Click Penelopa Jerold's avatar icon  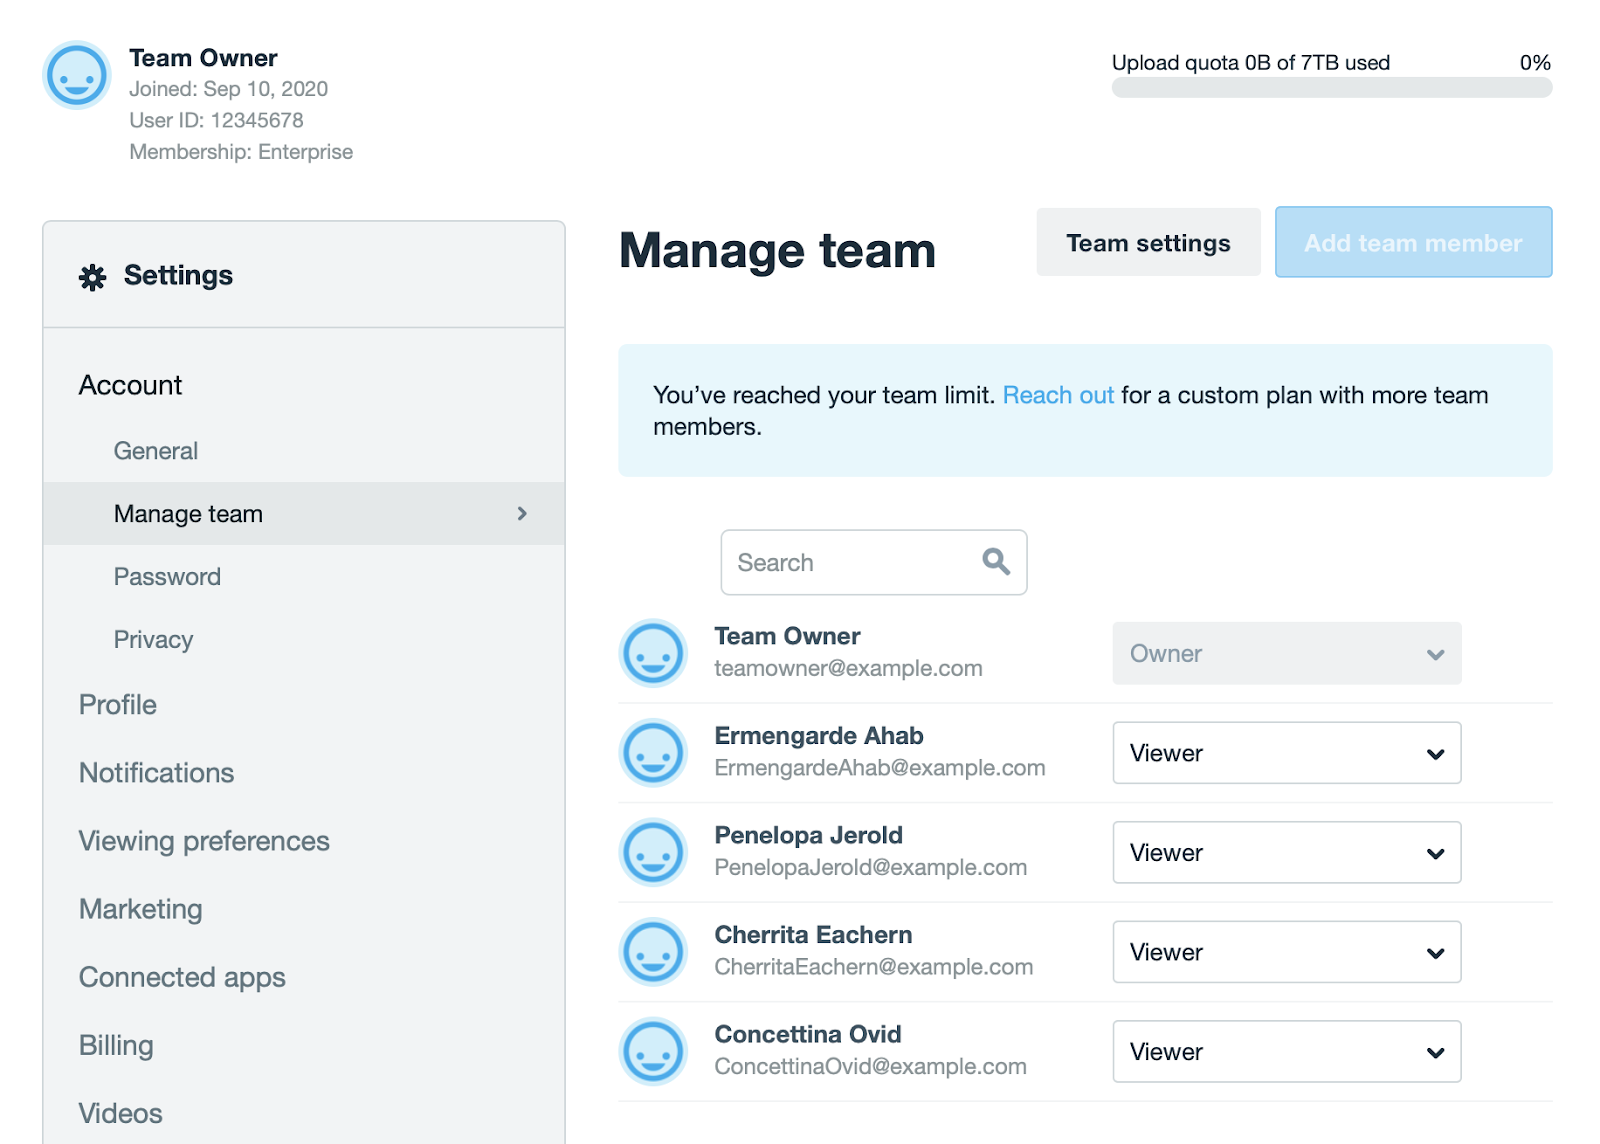[x=653, y=852]
